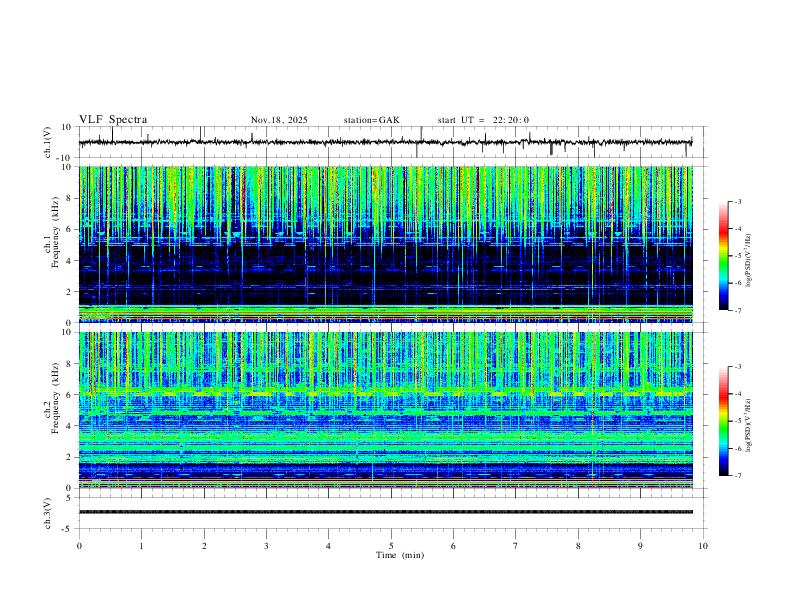Screen dimensions: 792x612
Task: Click the time axis tick '7'
Action: pos(516,546)
